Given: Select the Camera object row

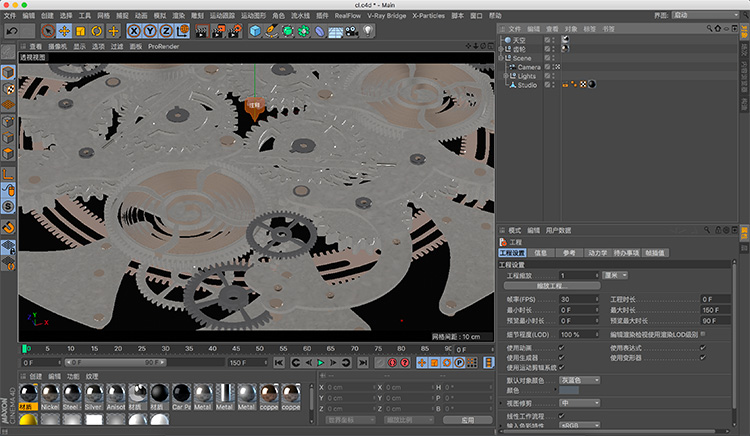Looking at the screenshot, I should (529, 67).
